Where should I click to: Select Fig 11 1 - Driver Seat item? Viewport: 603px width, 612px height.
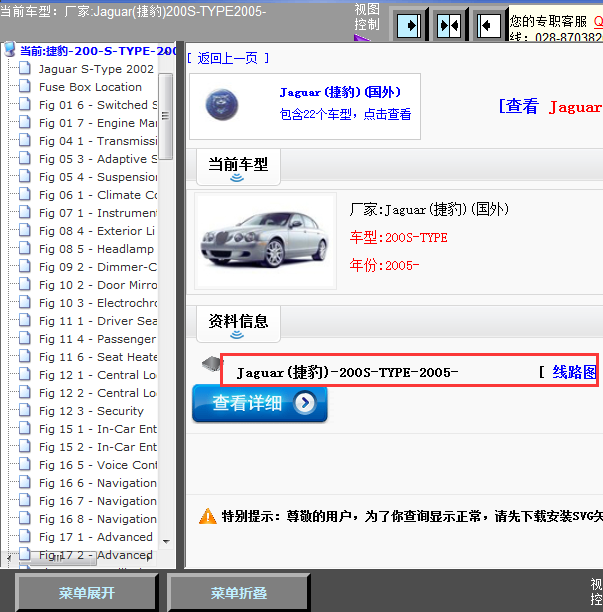pyautogui.click(x=98, y=321)
